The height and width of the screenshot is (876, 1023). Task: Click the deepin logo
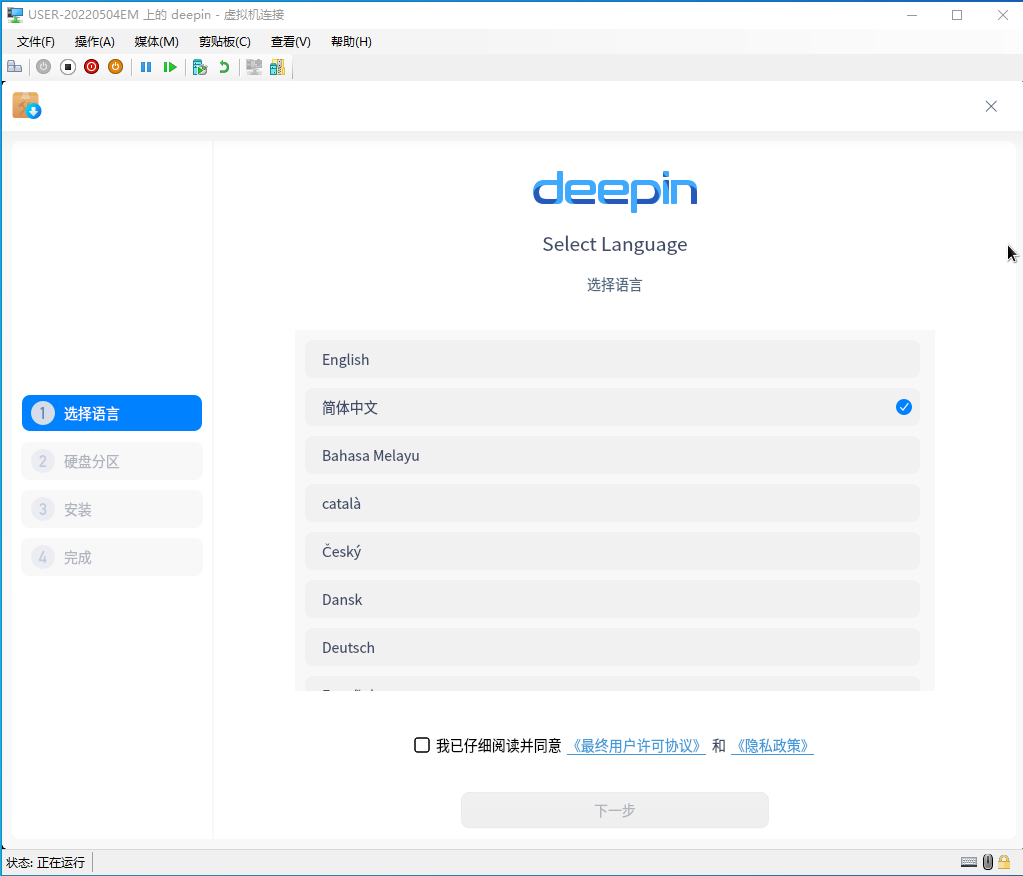coord(615,190)
